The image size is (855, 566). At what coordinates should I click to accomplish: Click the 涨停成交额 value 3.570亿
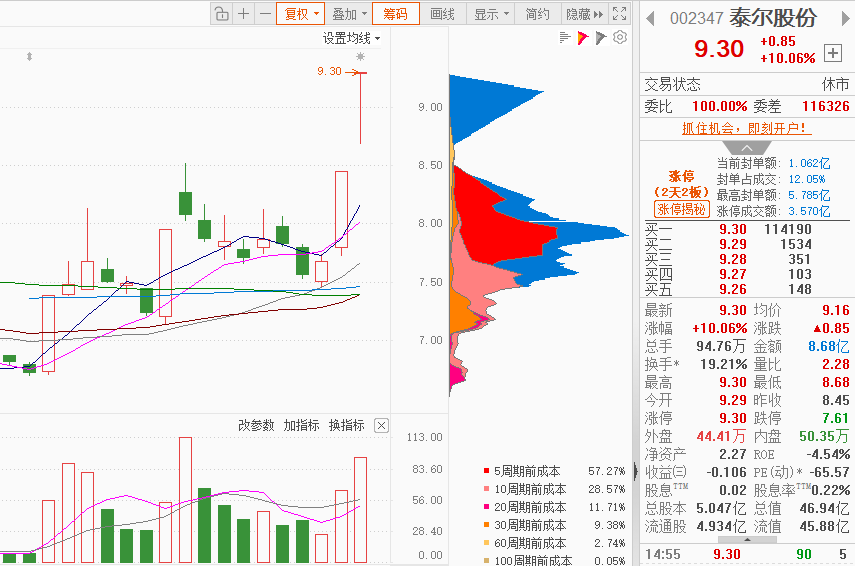click(809, 210)
